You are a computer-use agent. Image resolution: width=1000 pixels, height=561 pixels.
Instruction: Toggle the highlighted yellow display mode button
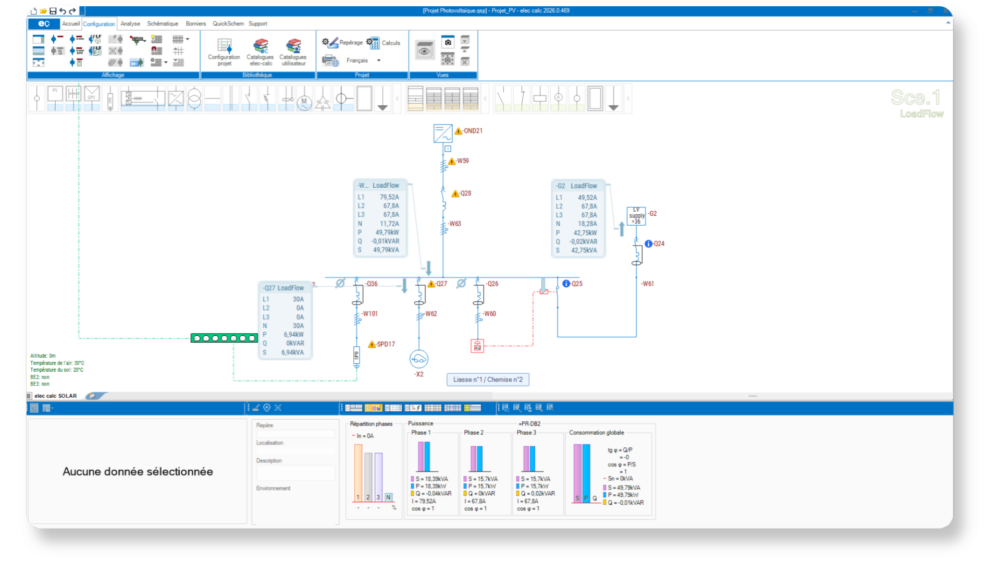tap(374, 408)
